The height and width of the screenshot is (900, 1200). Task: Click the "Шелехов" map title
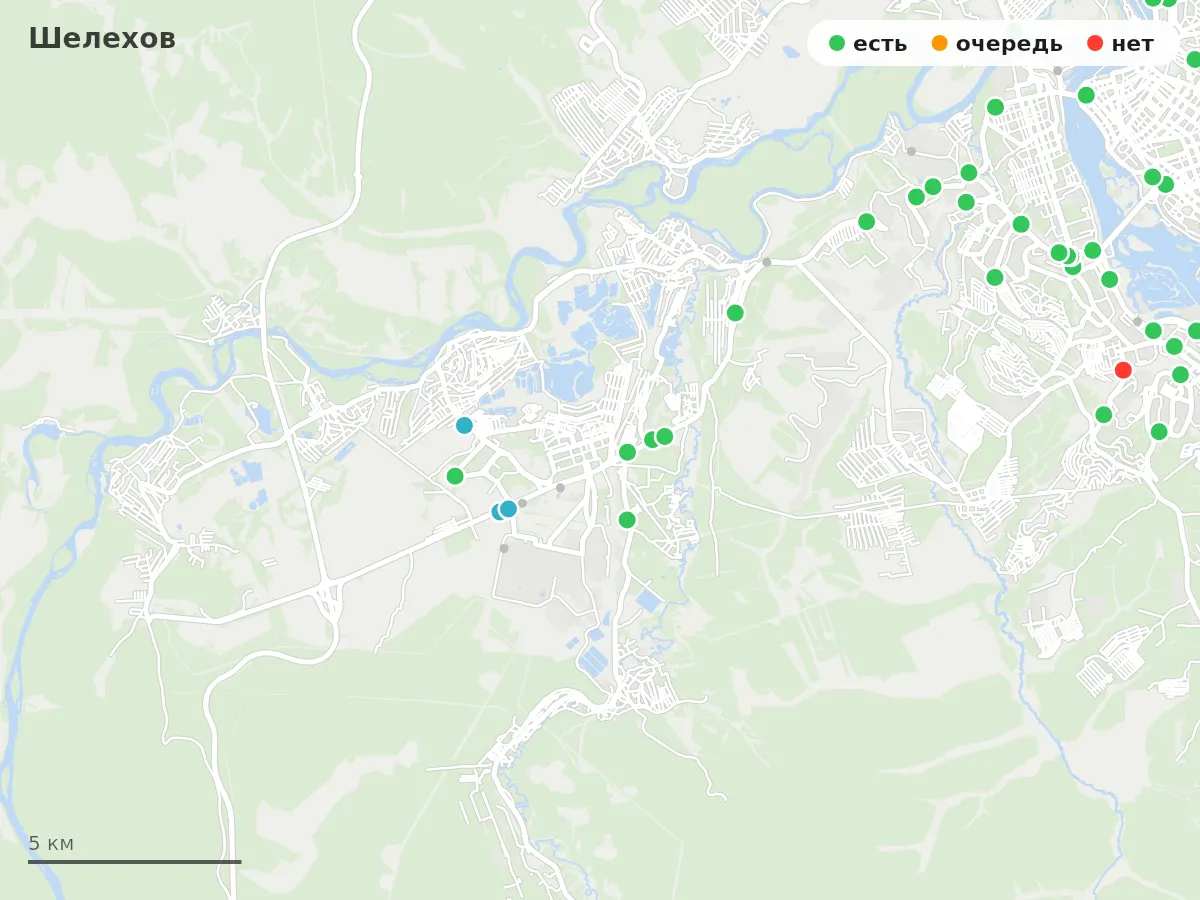102,38
